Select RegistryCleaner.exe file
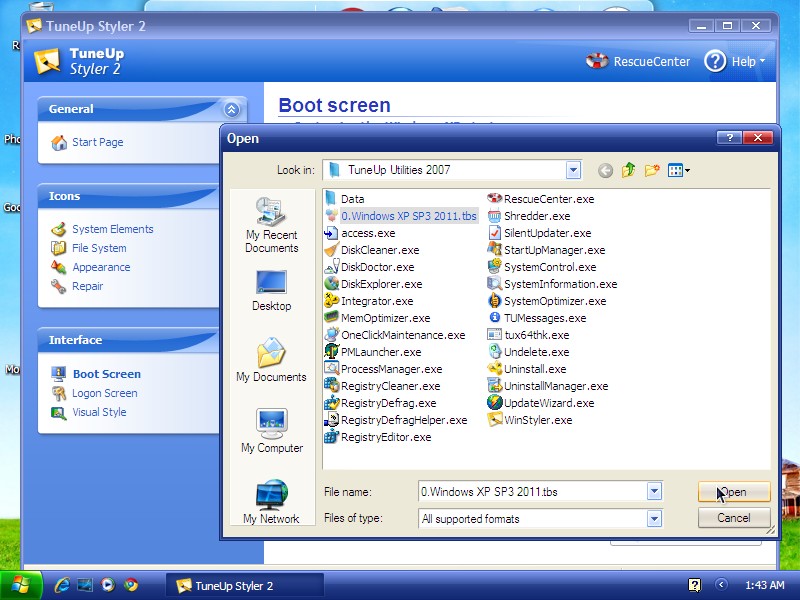The height and width of the screenshot is (600, 800). click(x=383, y=386)
